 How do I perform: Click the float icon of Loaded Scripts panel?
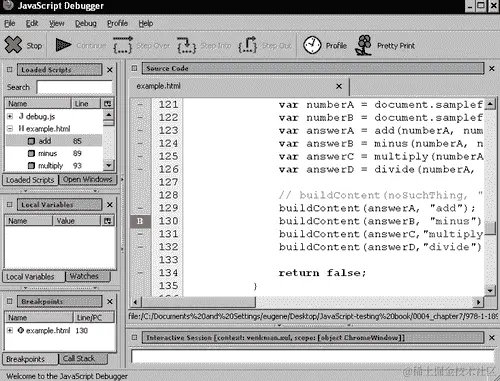click(x=9, y=69)
